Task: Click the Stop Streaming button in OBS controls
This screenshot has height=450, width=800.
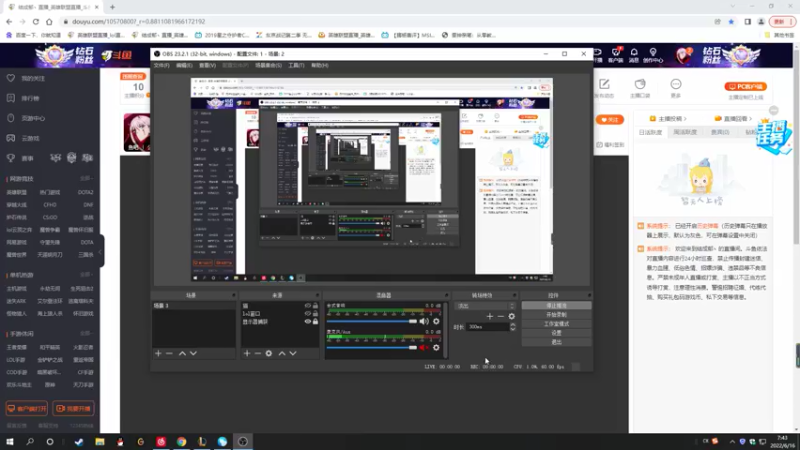Action: (x=556, y=306)
